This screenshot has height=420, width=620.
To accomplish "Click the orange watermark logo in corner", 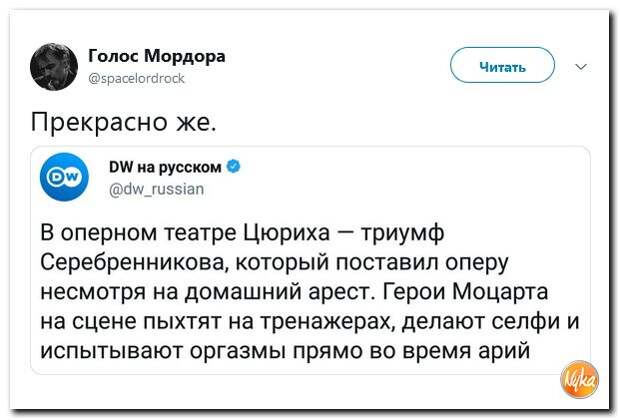I will tap(579, 384).
